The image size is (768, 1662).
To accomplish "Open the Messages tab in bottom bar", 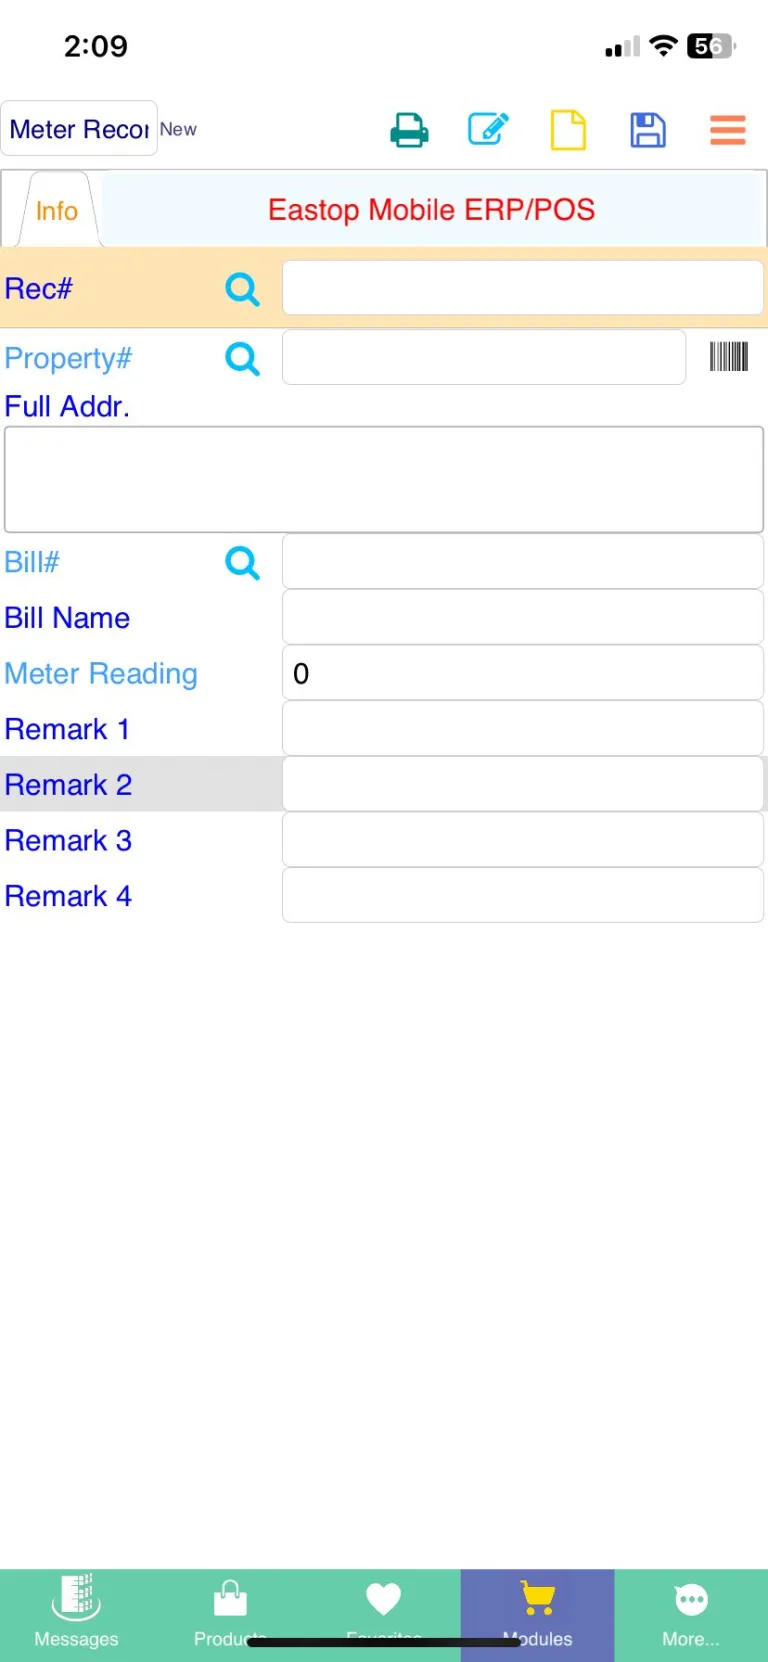I will [76, 1611].
